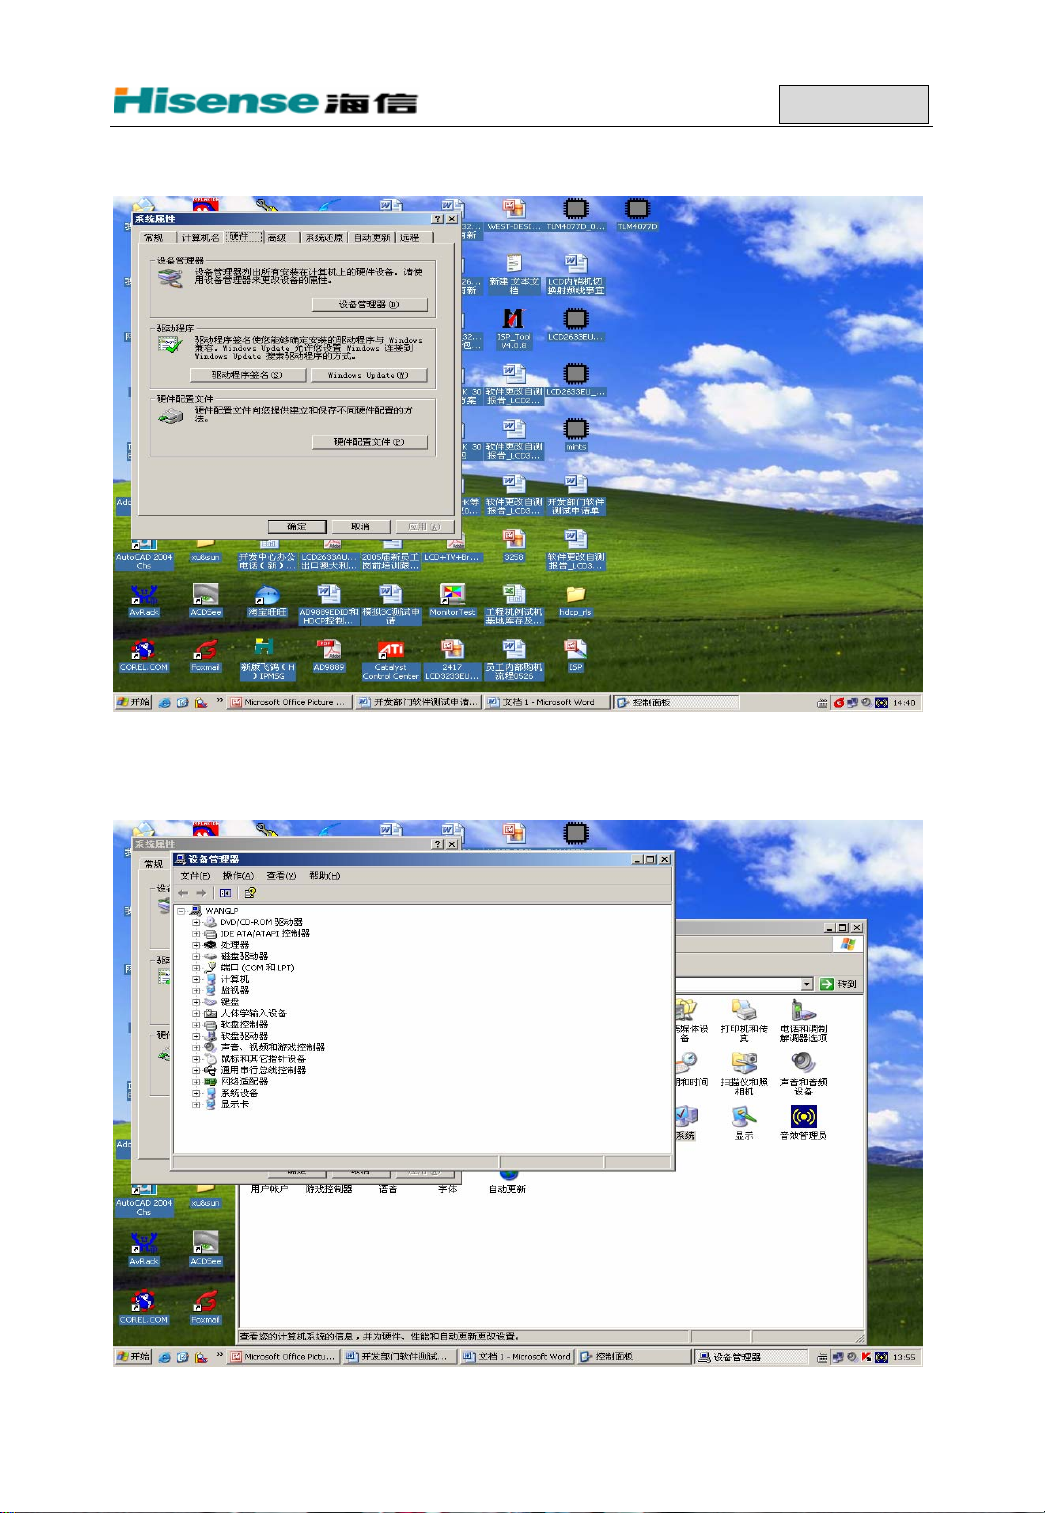Select the 系统设备 tree label
Screen dimensions: 1045x1513
(x=239, y=1092)
